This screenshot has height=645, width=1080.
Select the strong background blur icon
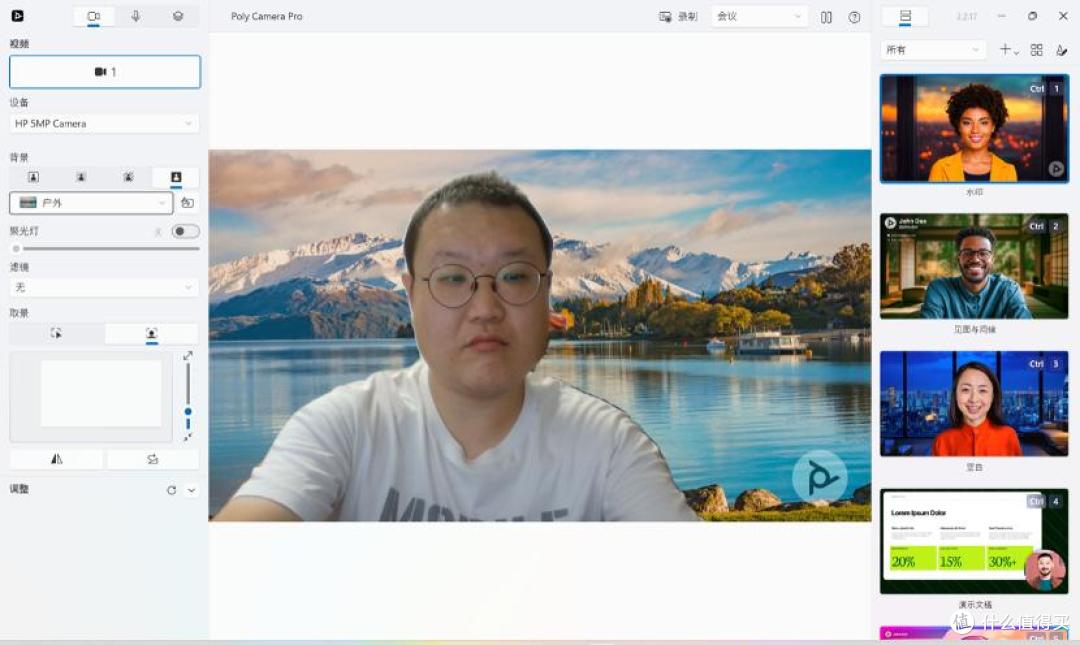(x=128, y=177)
